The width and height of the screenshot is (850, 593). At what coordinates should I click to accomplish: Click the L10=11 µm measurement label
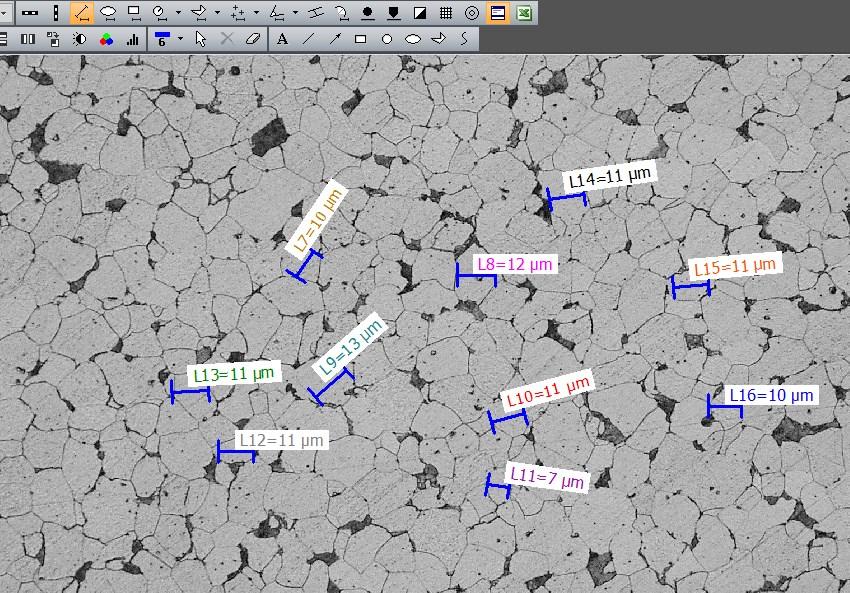[x=548, y=391]
